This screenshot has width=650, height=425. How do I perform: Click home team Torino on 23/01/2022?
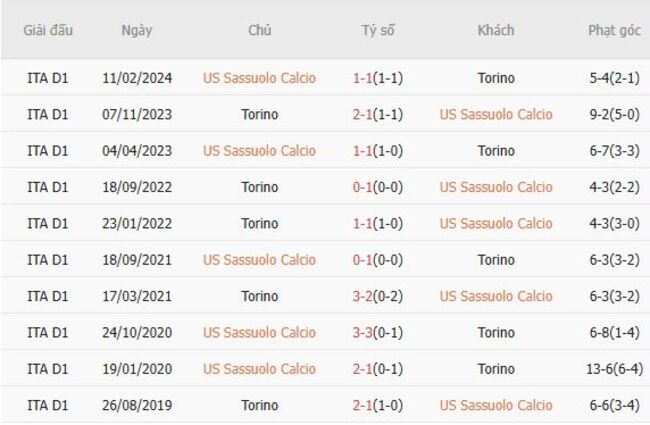(259, 223)
